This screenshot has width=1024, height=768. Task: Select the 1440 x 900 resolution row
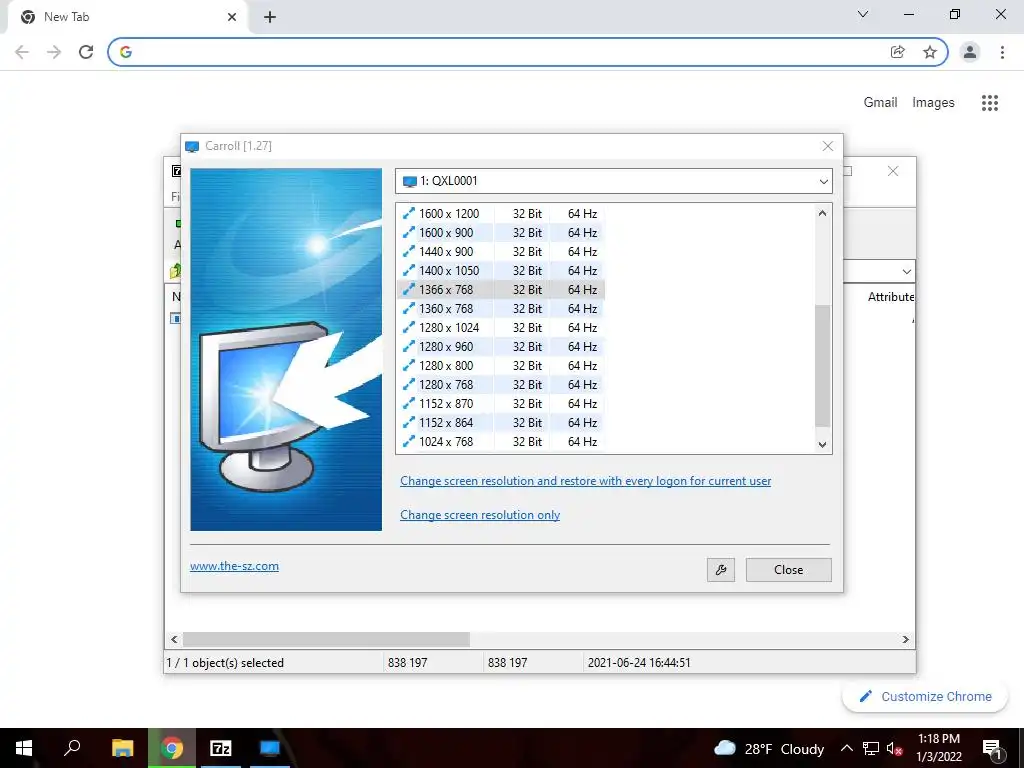click(500, 251)
